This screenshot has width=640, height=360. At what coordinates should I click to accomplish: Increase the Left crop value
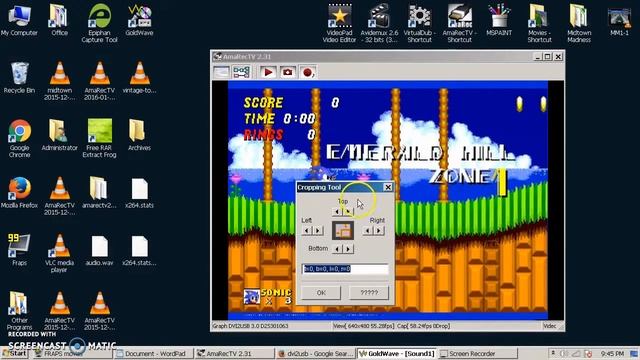(318, 231)
